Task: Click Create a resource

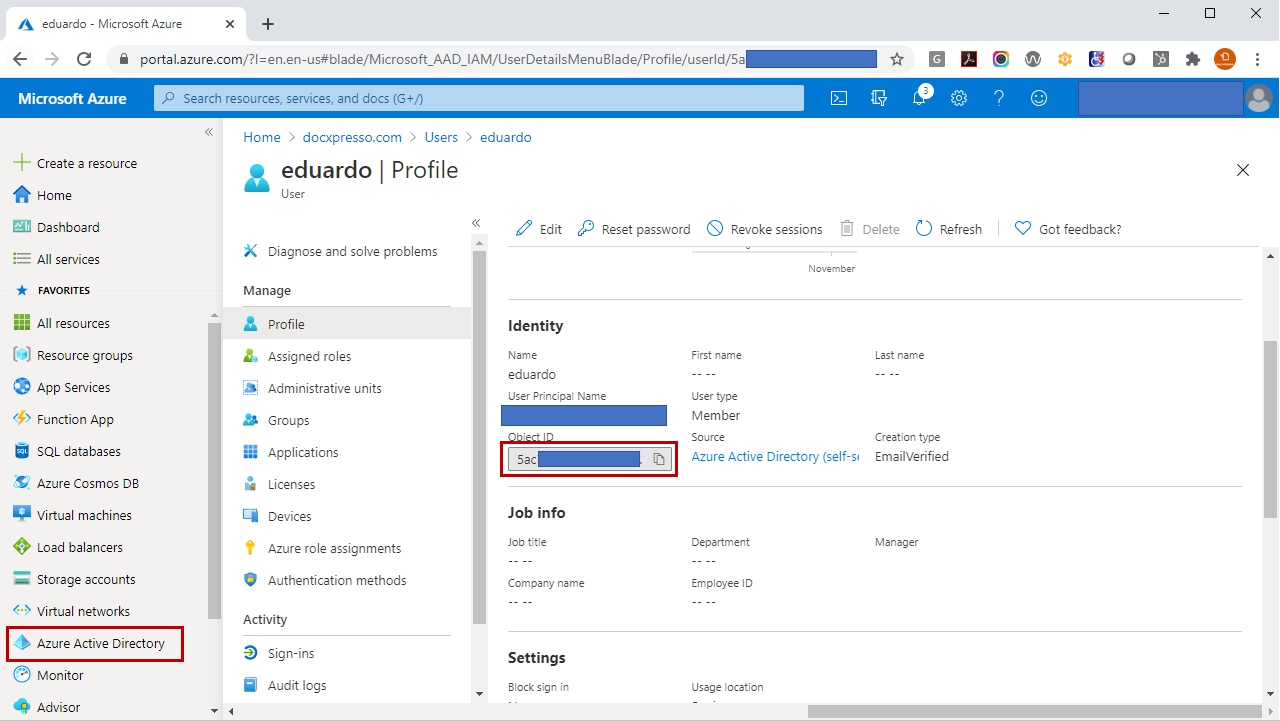Action: pyautogui.click(x=76, y=163)
